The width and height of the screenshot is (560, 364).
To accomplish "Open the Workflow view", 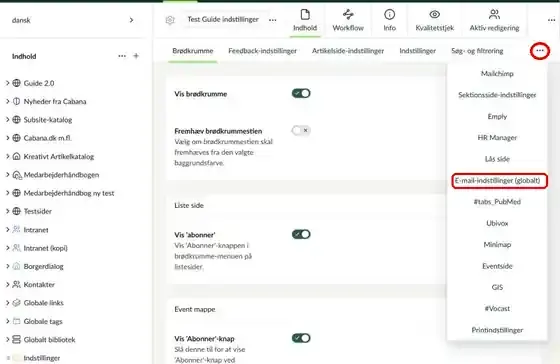I will click(x=348, y=20).
